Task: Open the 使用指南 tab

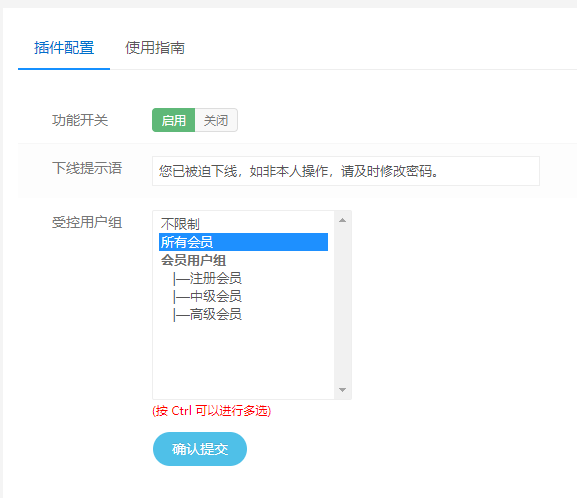Action: 155,48
